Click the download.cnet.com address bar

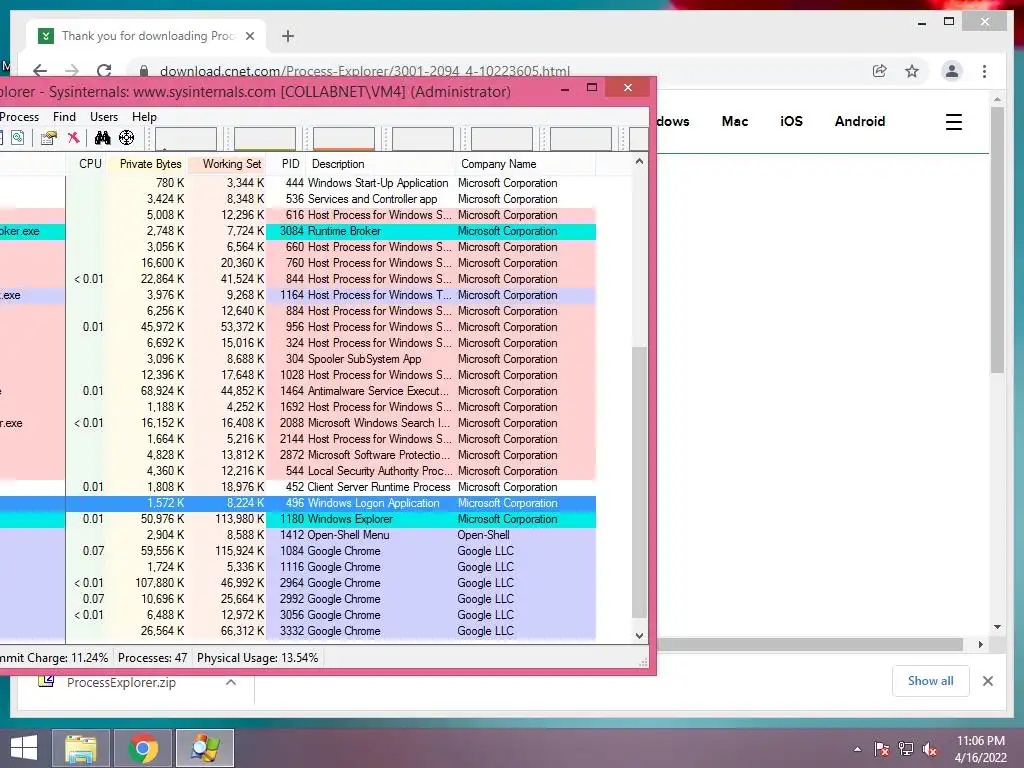click(x=364, y=71)
